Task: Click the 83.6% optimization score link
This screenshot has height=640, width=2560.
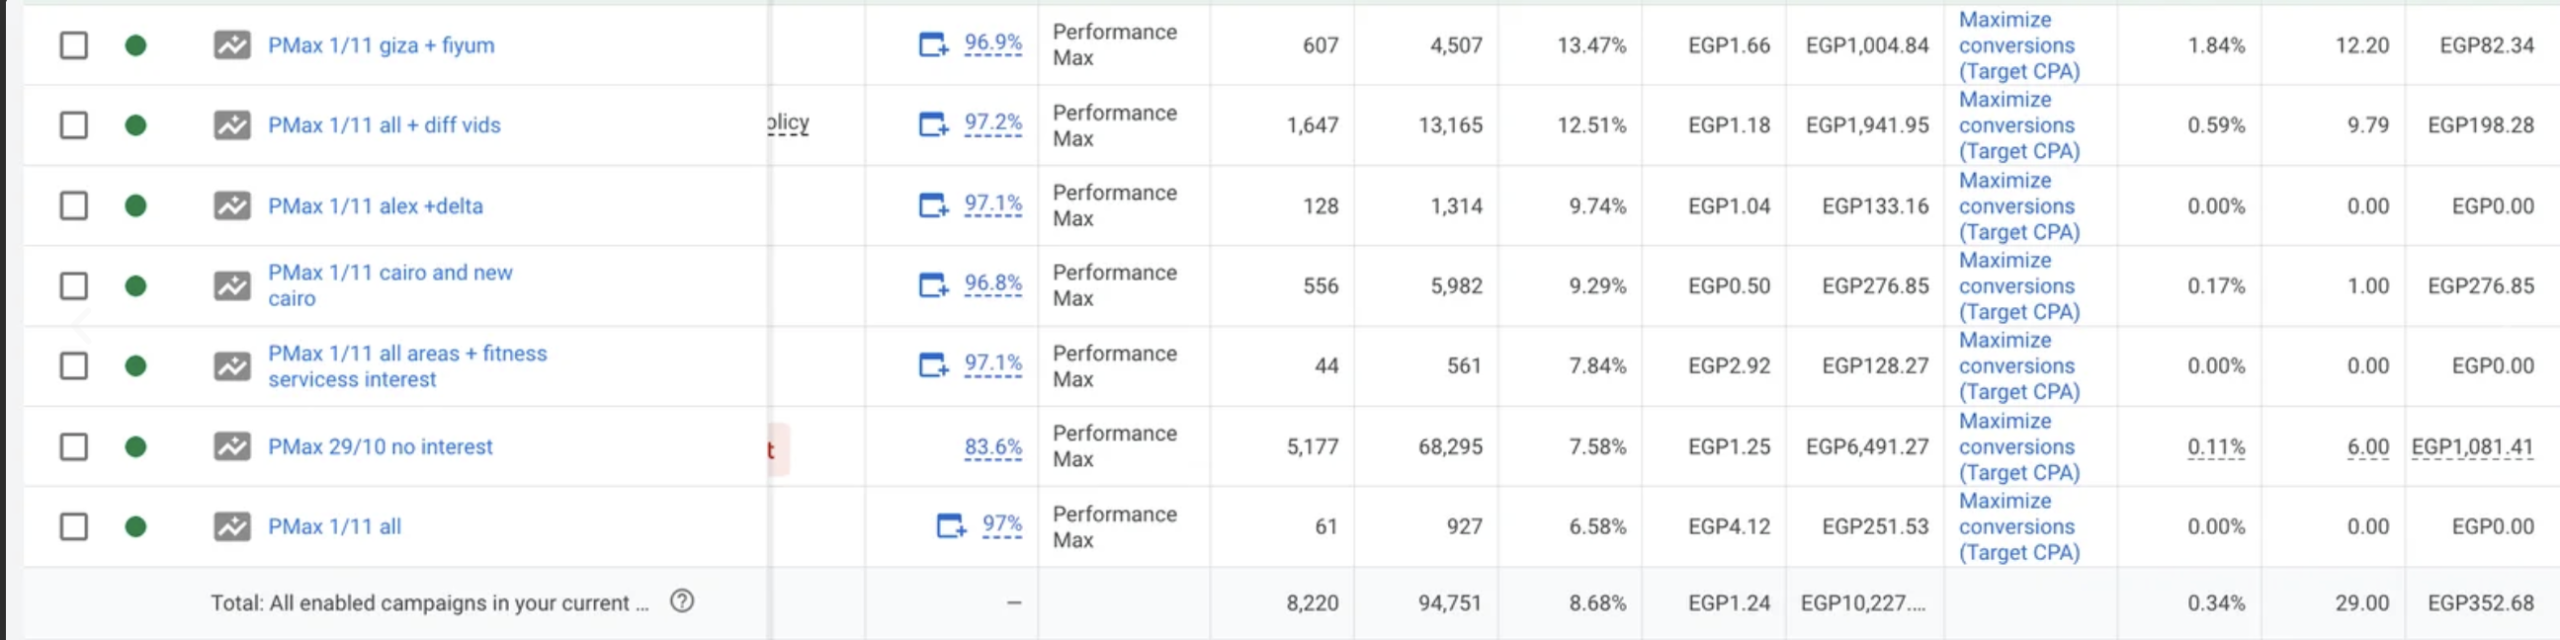Action: click(993, 446)
